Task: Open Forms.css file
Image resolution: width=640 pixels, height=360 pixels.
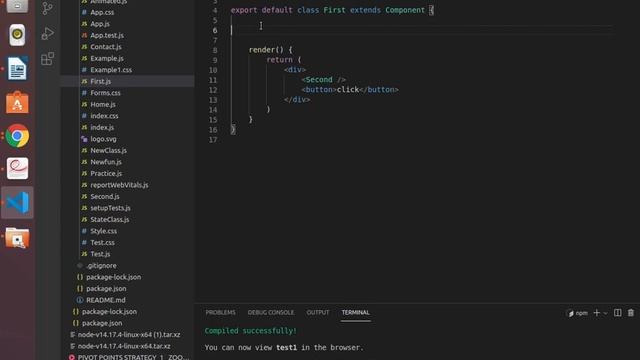Action: click(x=105, y=93)
